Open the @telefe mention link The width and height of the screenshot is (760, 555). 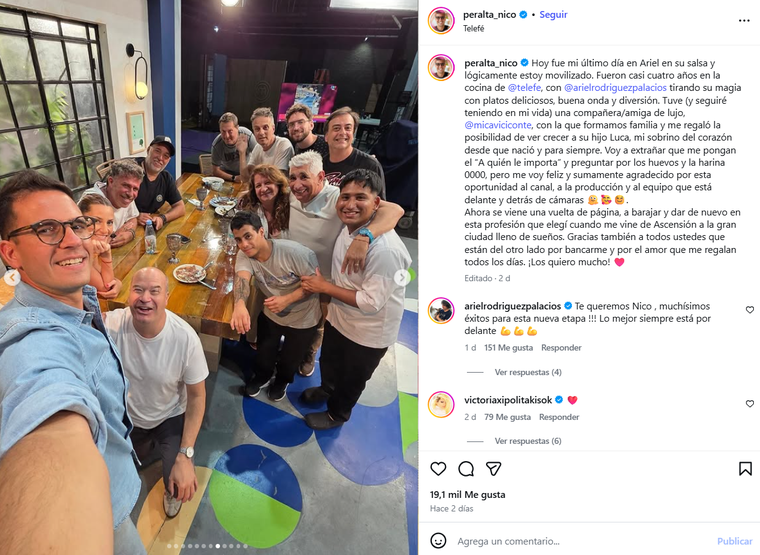pos(524,88)
